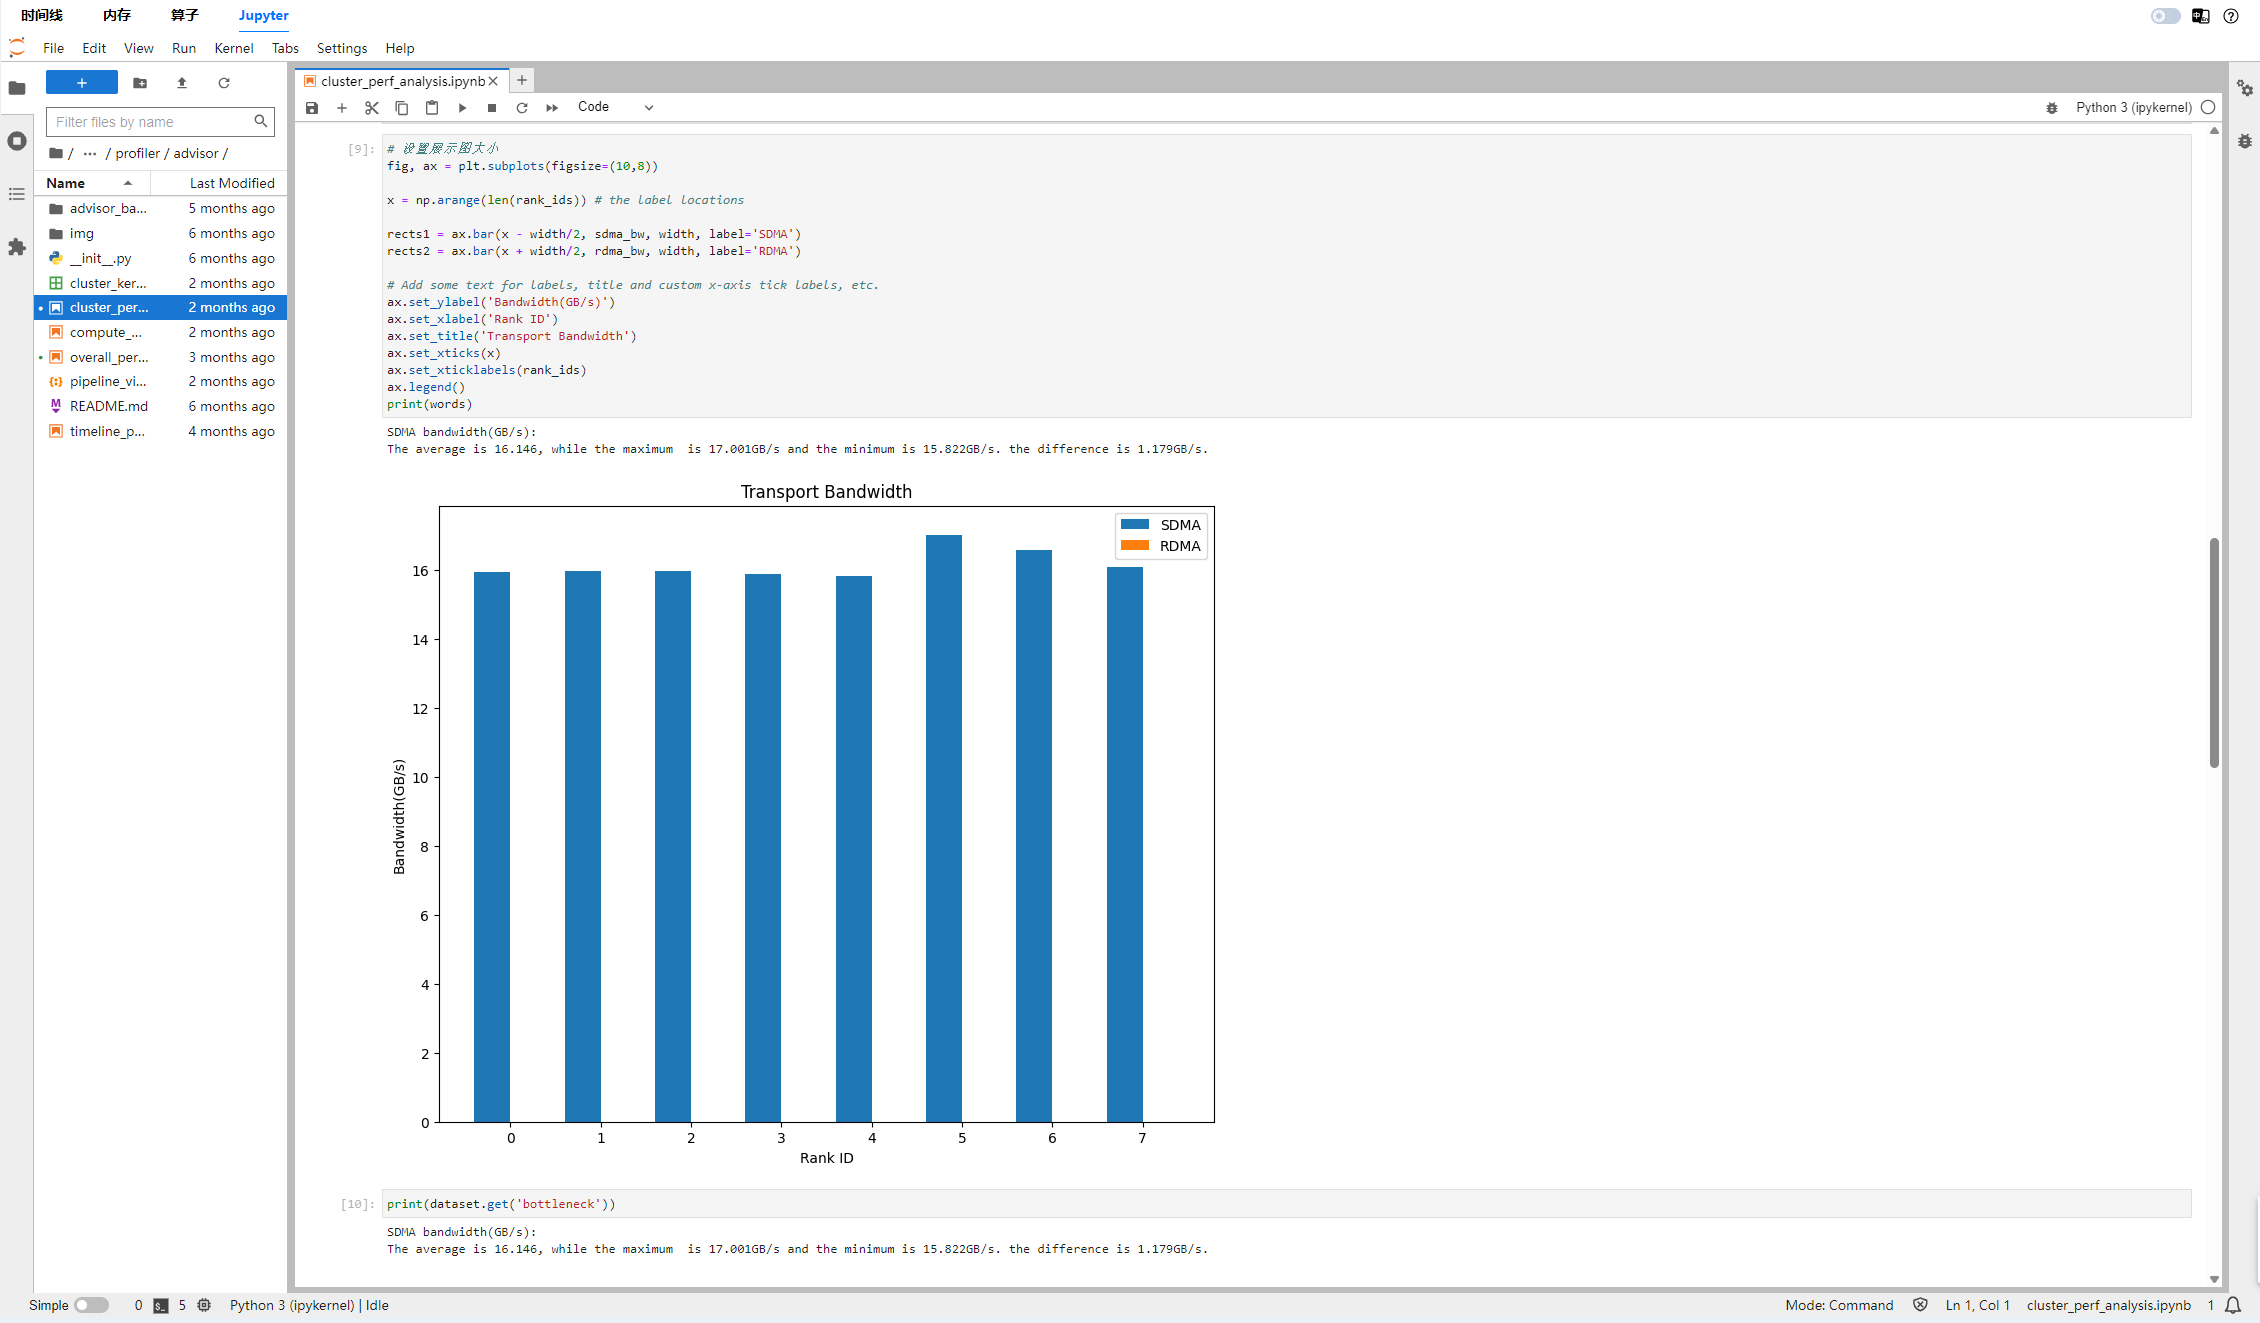
Task: Upload files icon in file browser
Action: pyautogui.click(x=182, y=83)
